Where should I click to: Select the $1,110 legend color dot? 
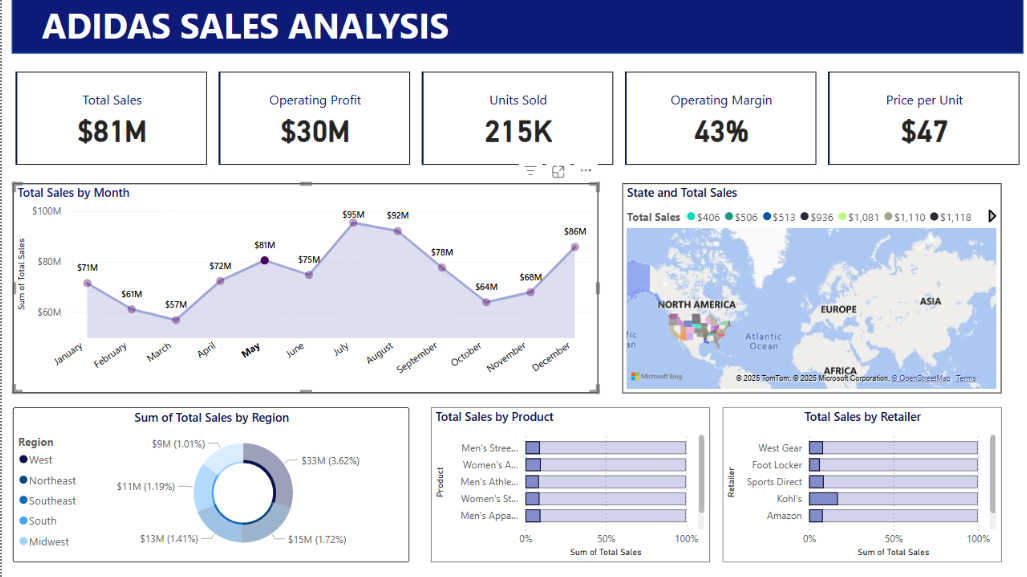(888, 217)
